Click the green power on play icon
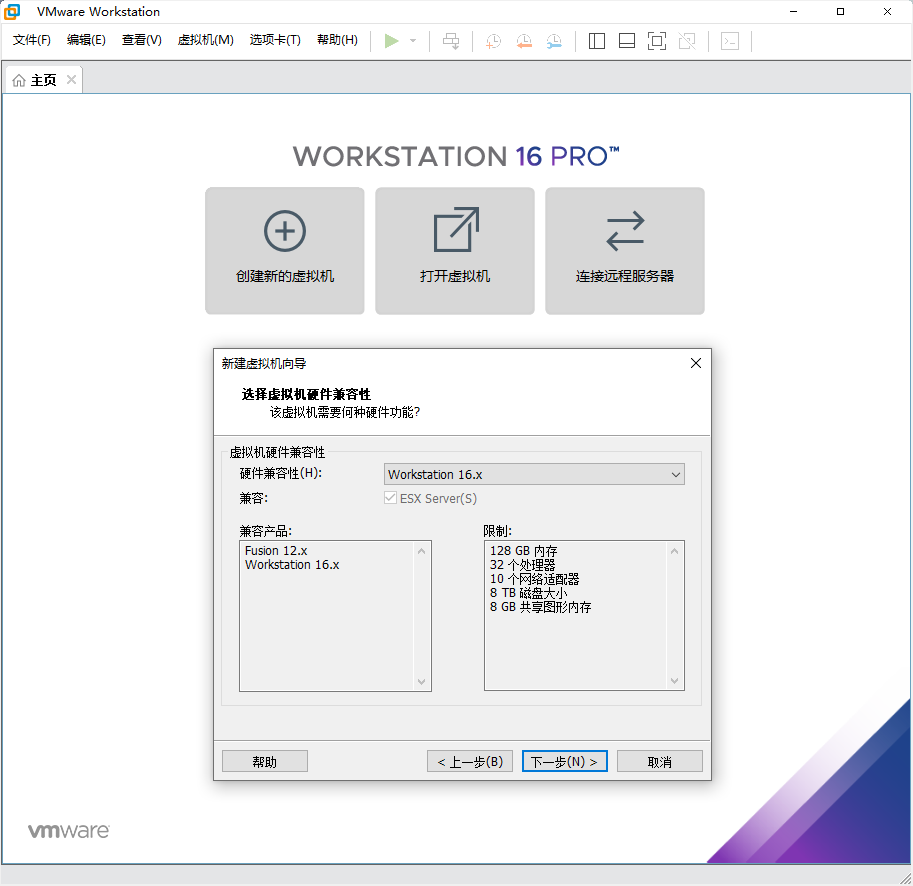Image resolution: width=913 pixels, height=886 pixels. click(x=391, y=41)
